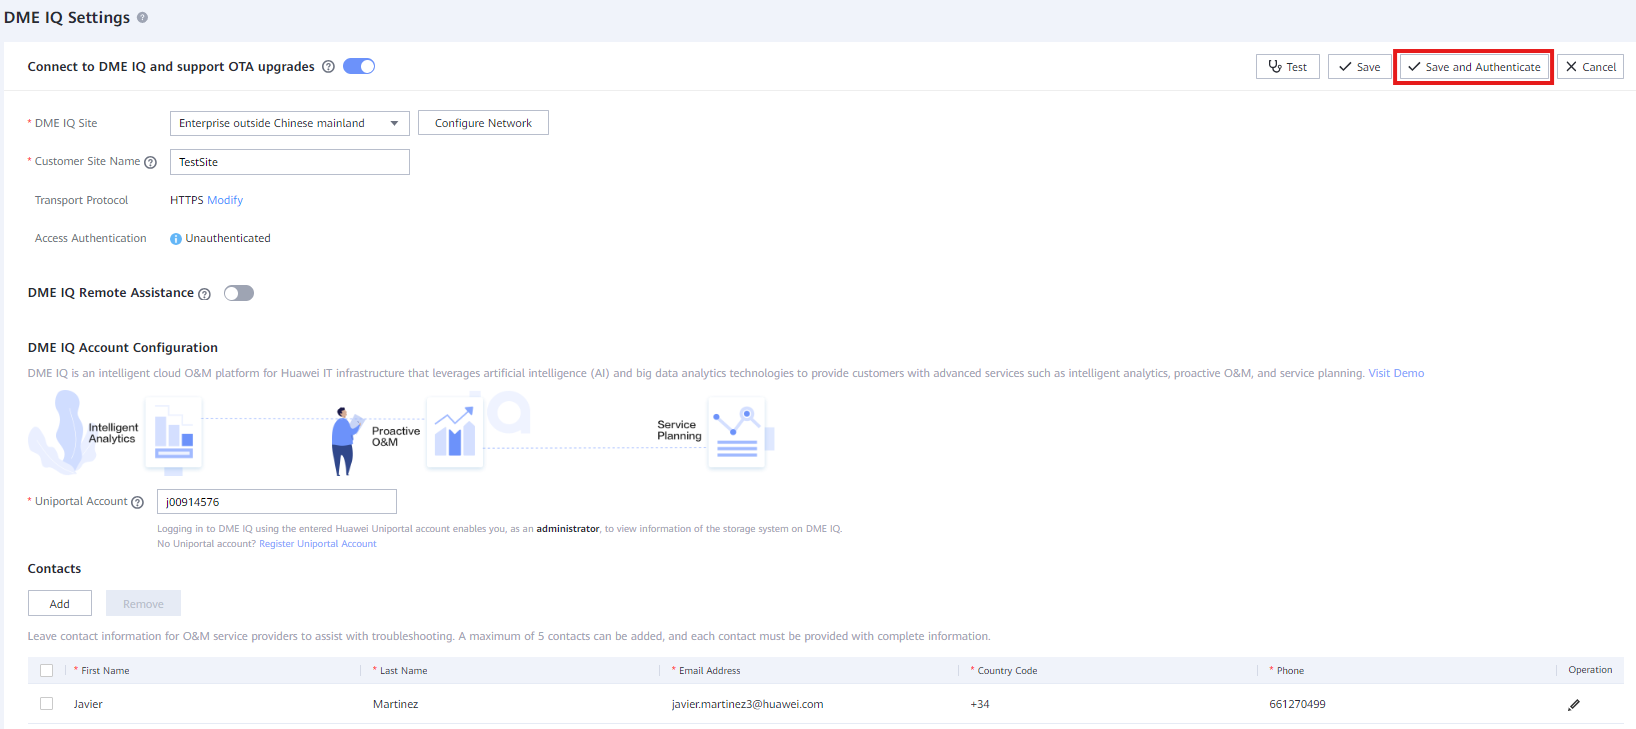Screen dimensions: 1636x729
Task: Click help icon beside Uniportal Account label
Action: point(138,502)
